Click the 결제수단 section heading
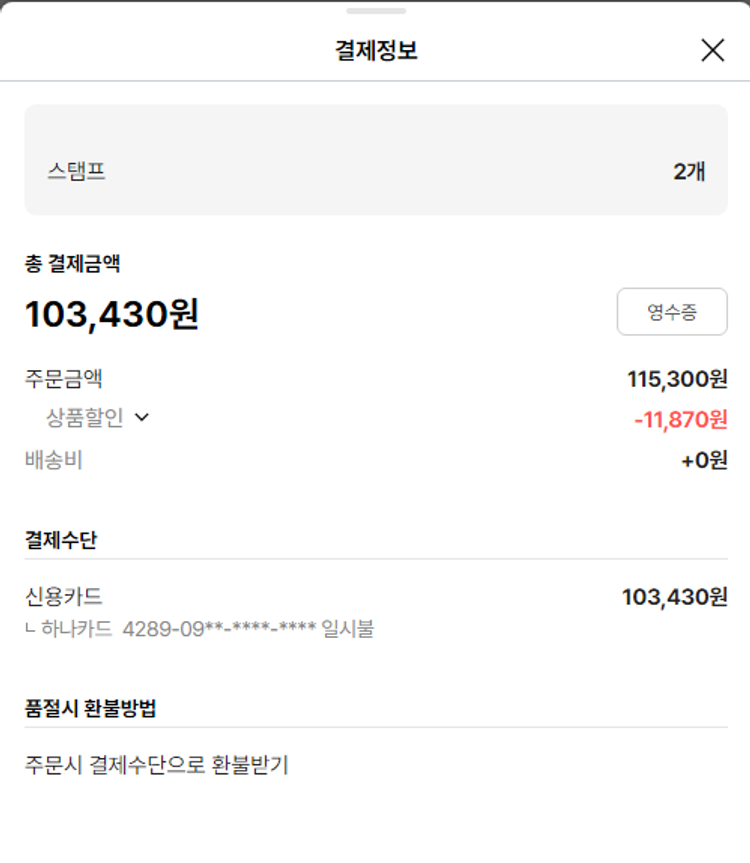The width and height of the screenshot is (750, 863). pyautogui.click(x=61, y=540)
